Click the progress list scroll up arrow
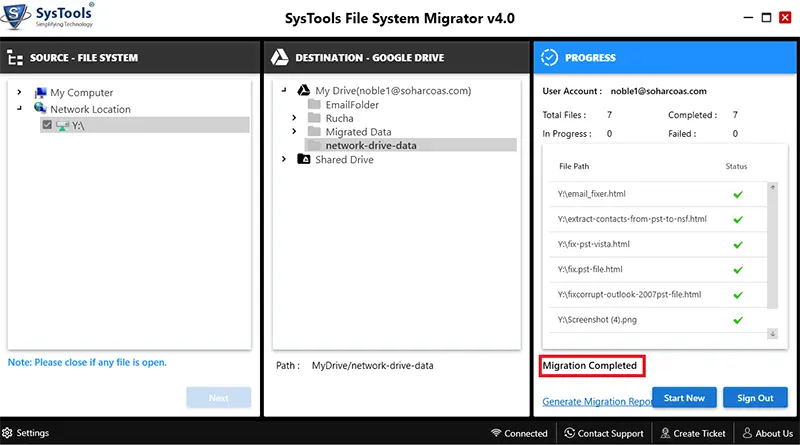Screen dimensions: 800x445 tap(772, 188)
